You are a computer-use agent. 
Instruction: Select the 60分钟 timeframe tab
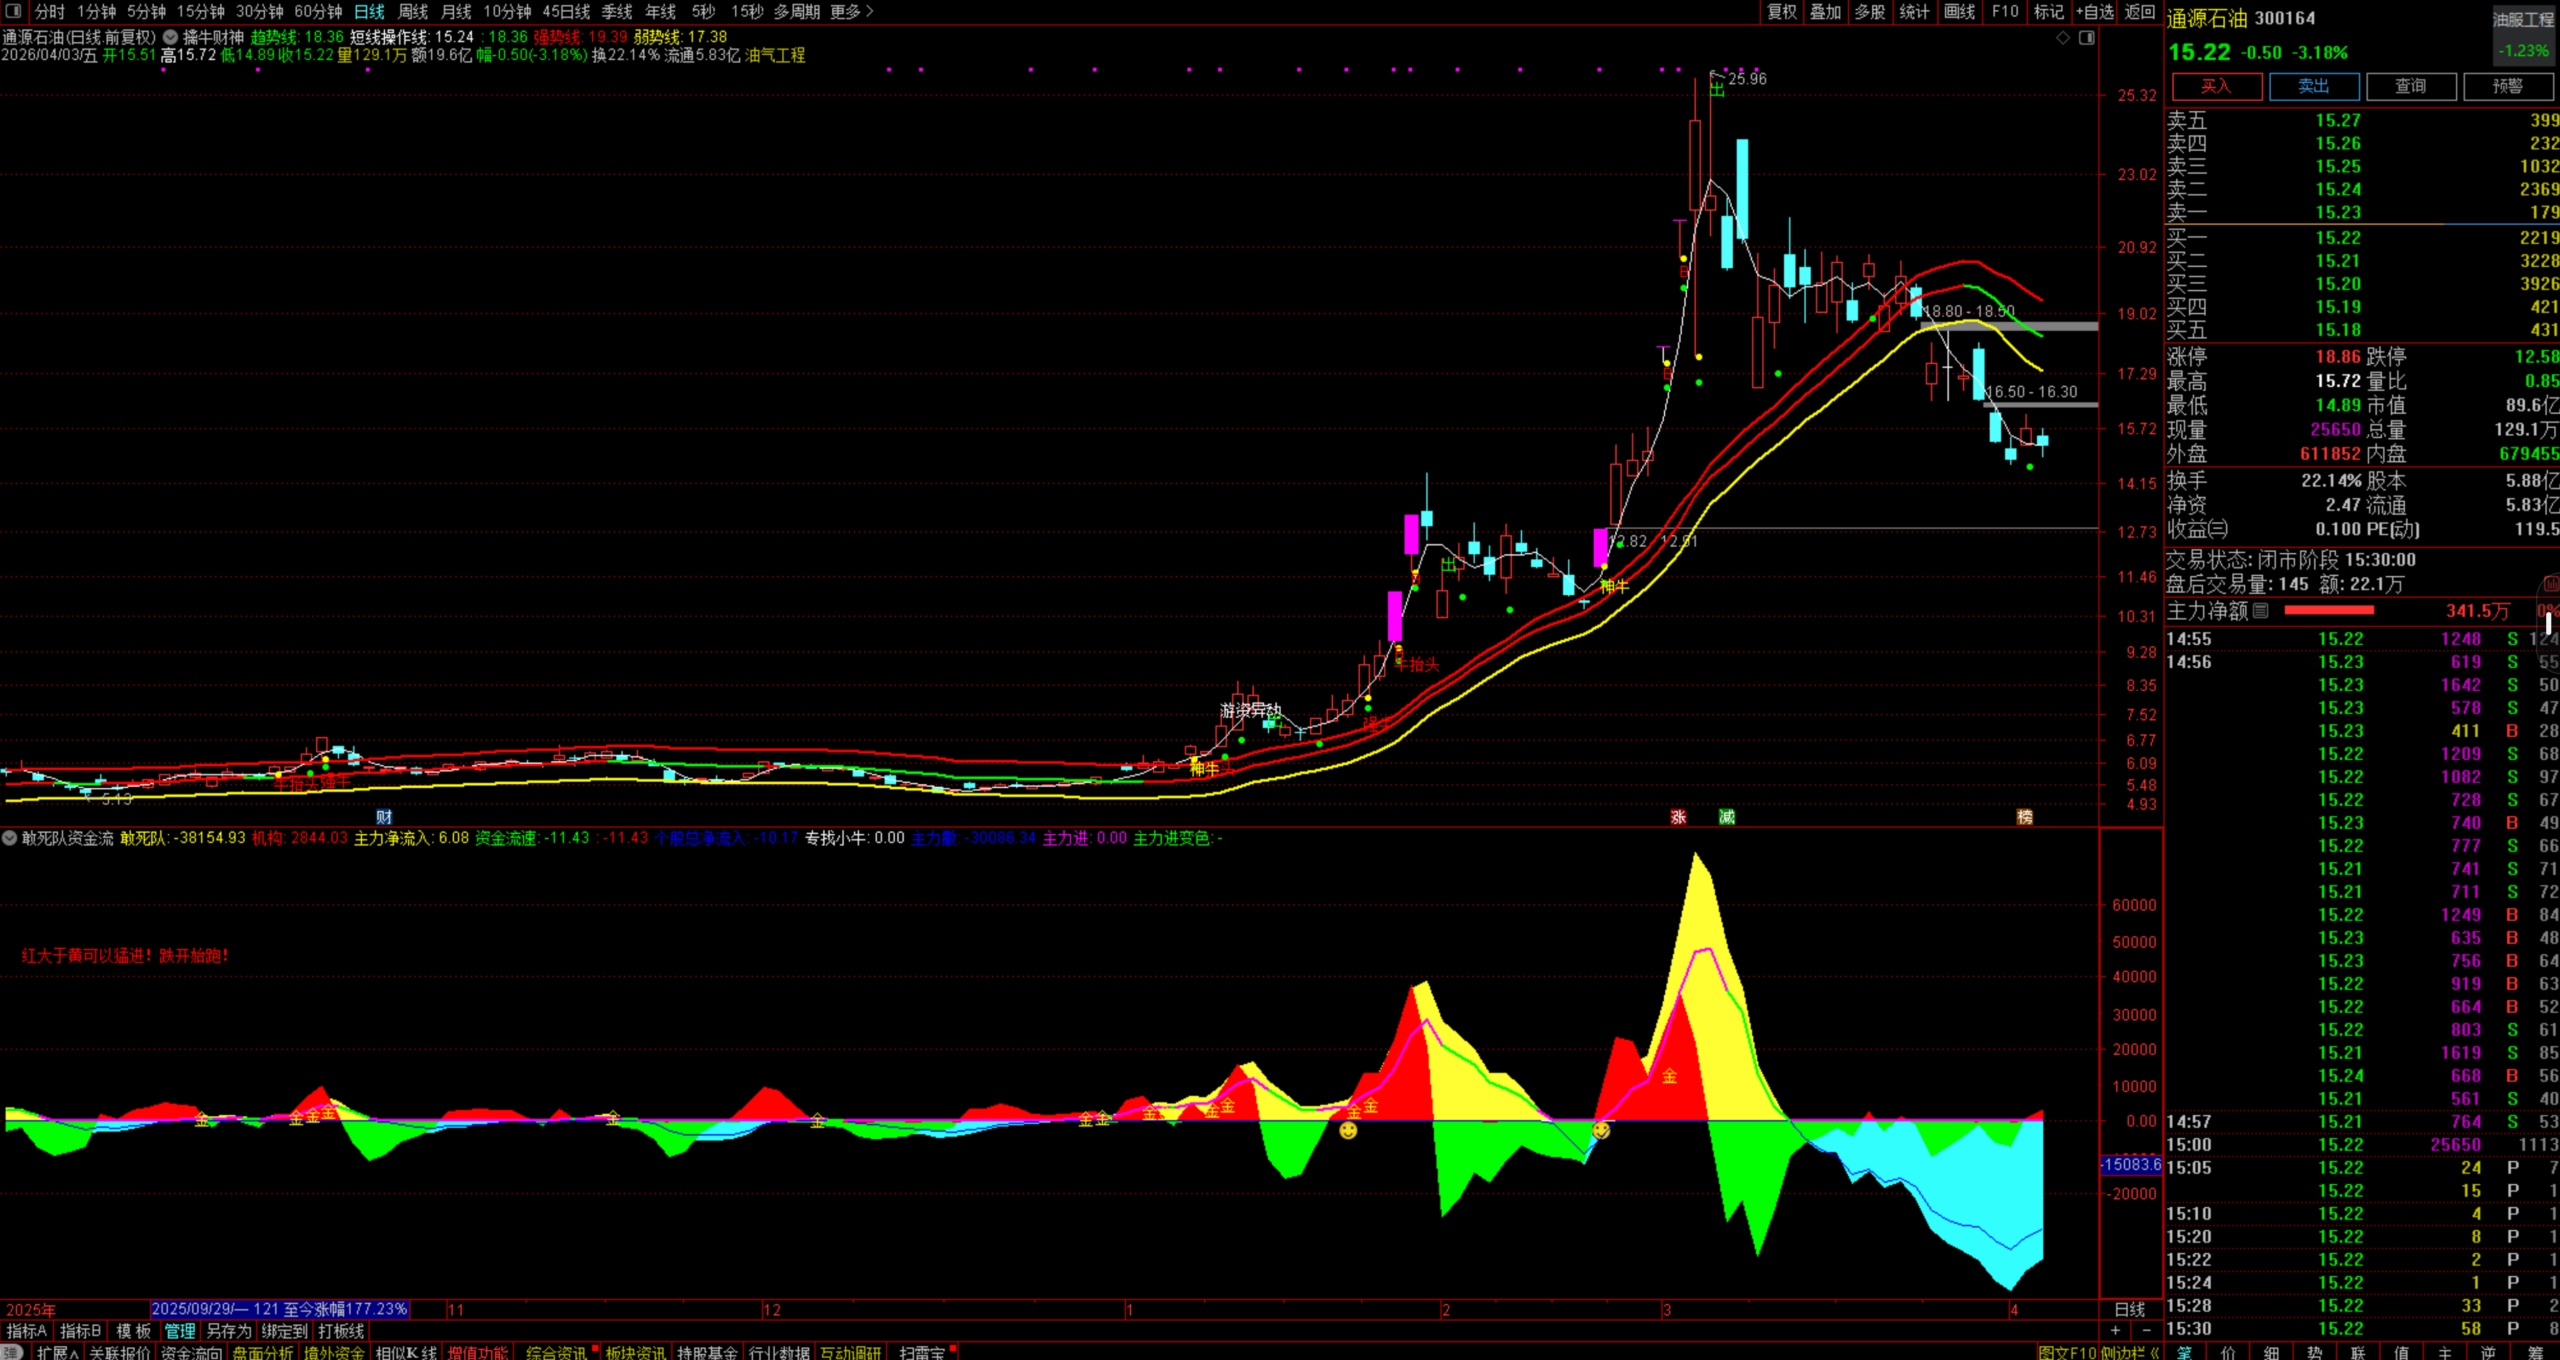point(318,11)
